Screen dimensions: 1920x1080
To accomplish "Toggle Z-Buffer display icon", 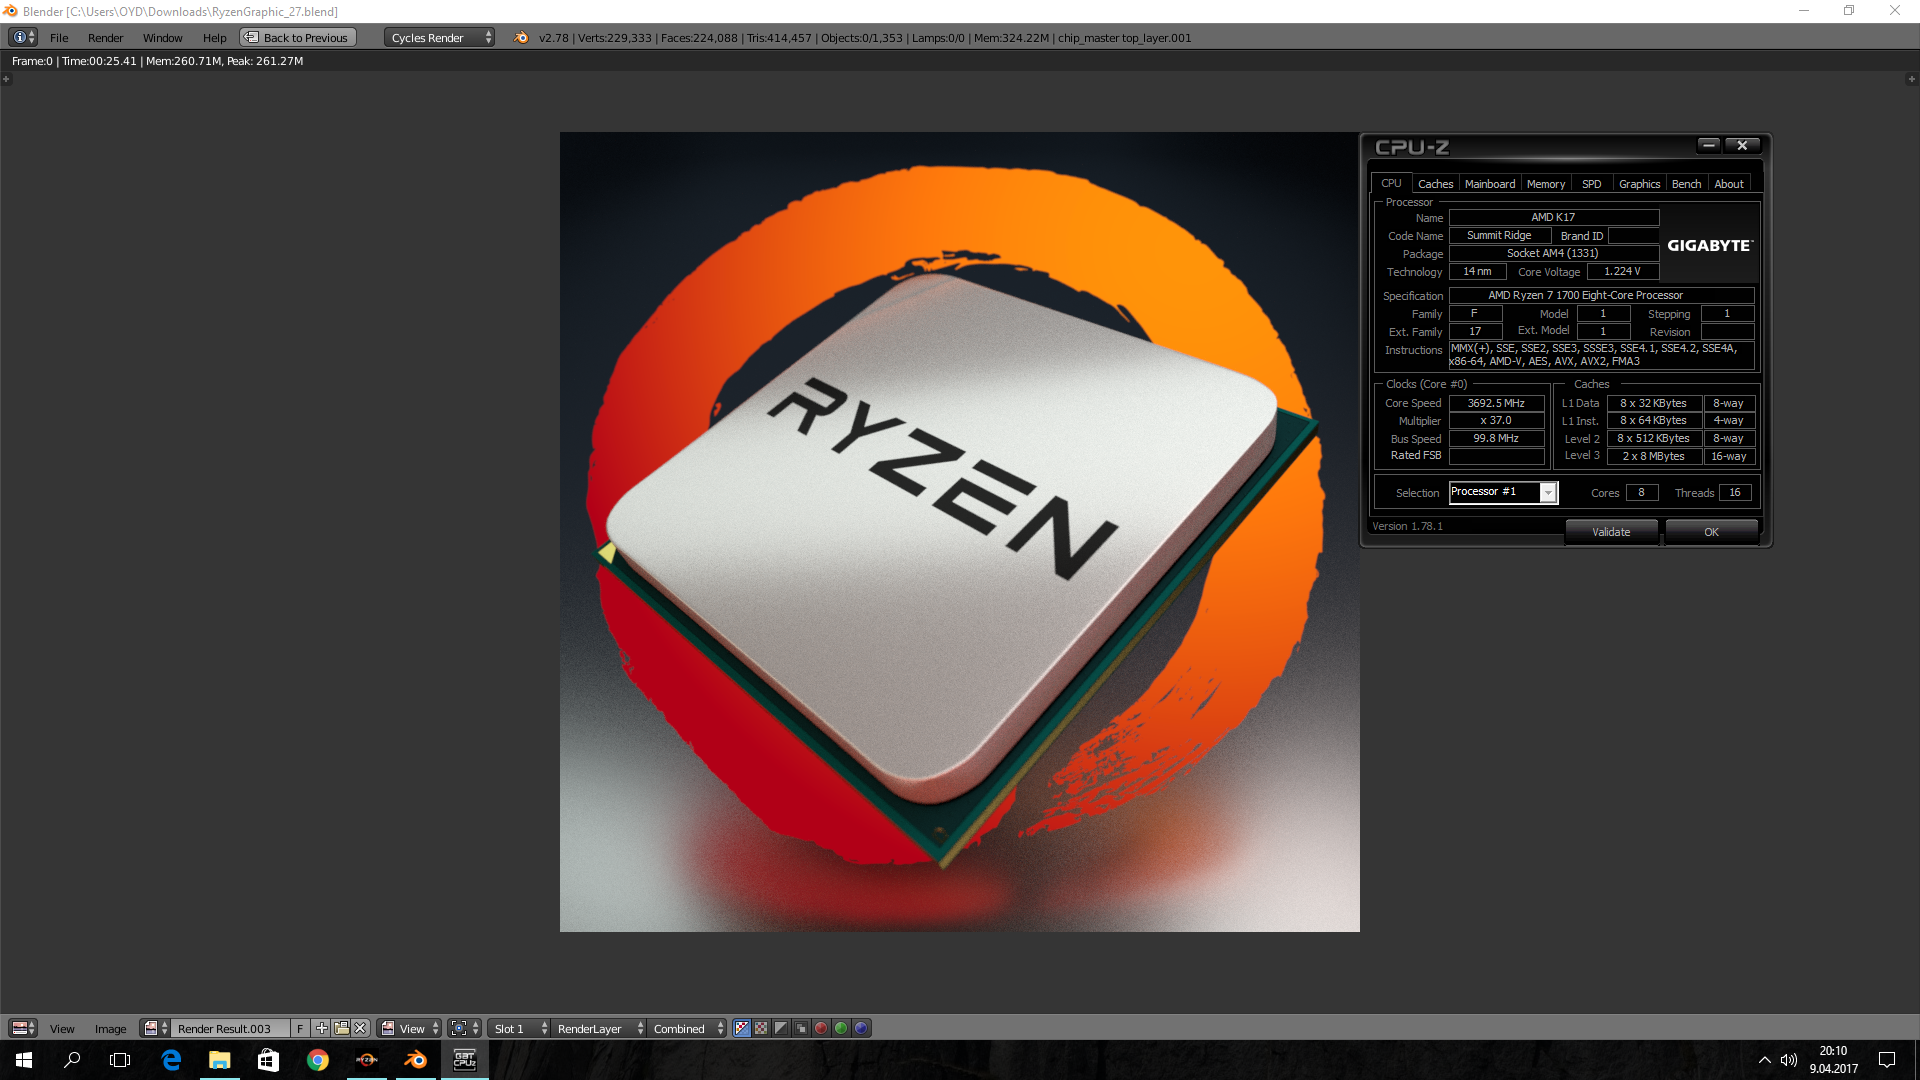I will coord(801,1028).
